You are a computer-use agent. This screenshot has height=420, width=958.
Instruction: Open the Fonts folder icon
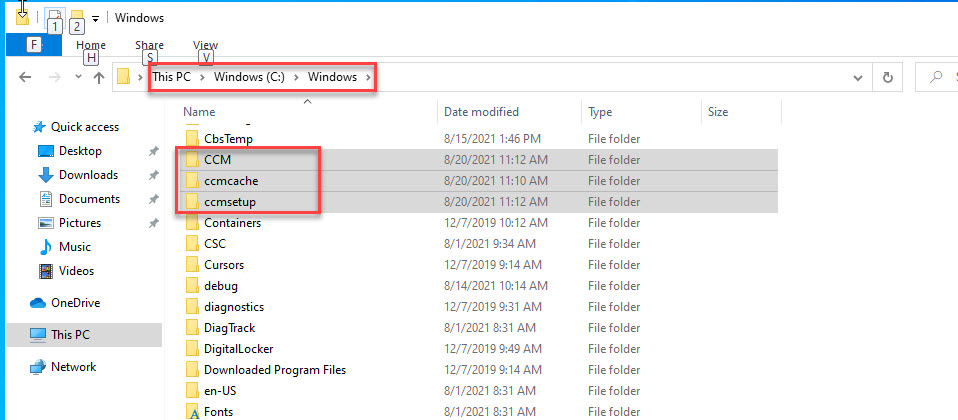point(193,412)
